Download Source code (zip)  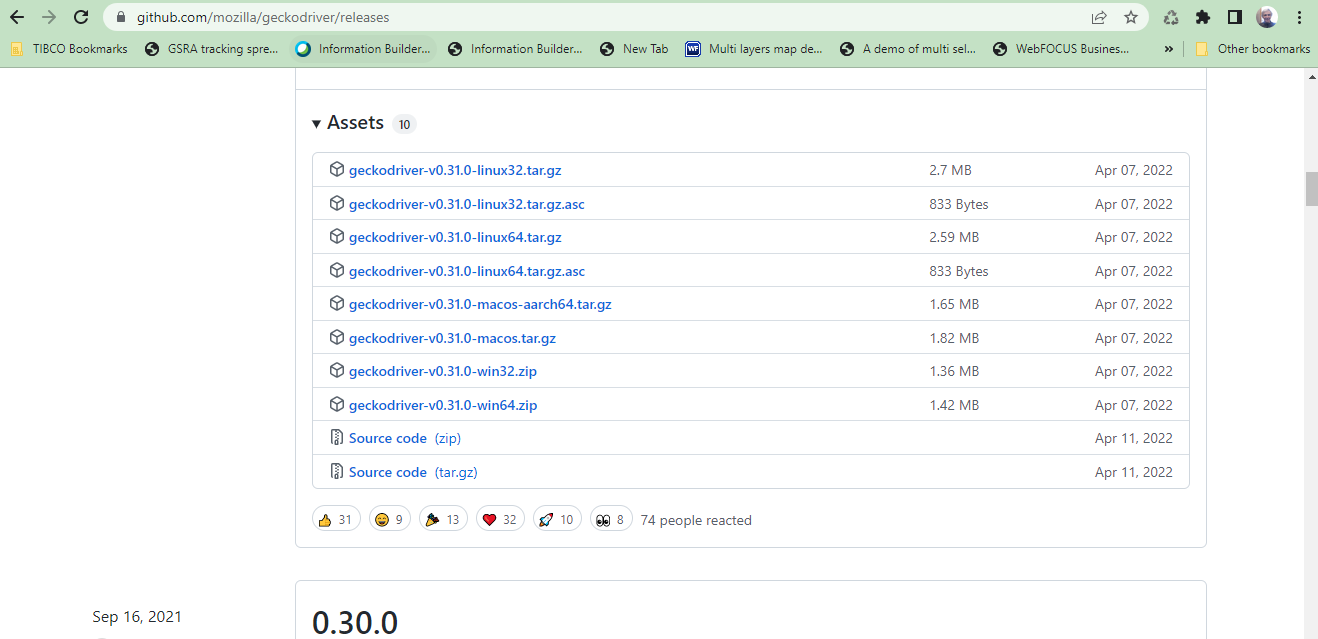coord(405,438)
